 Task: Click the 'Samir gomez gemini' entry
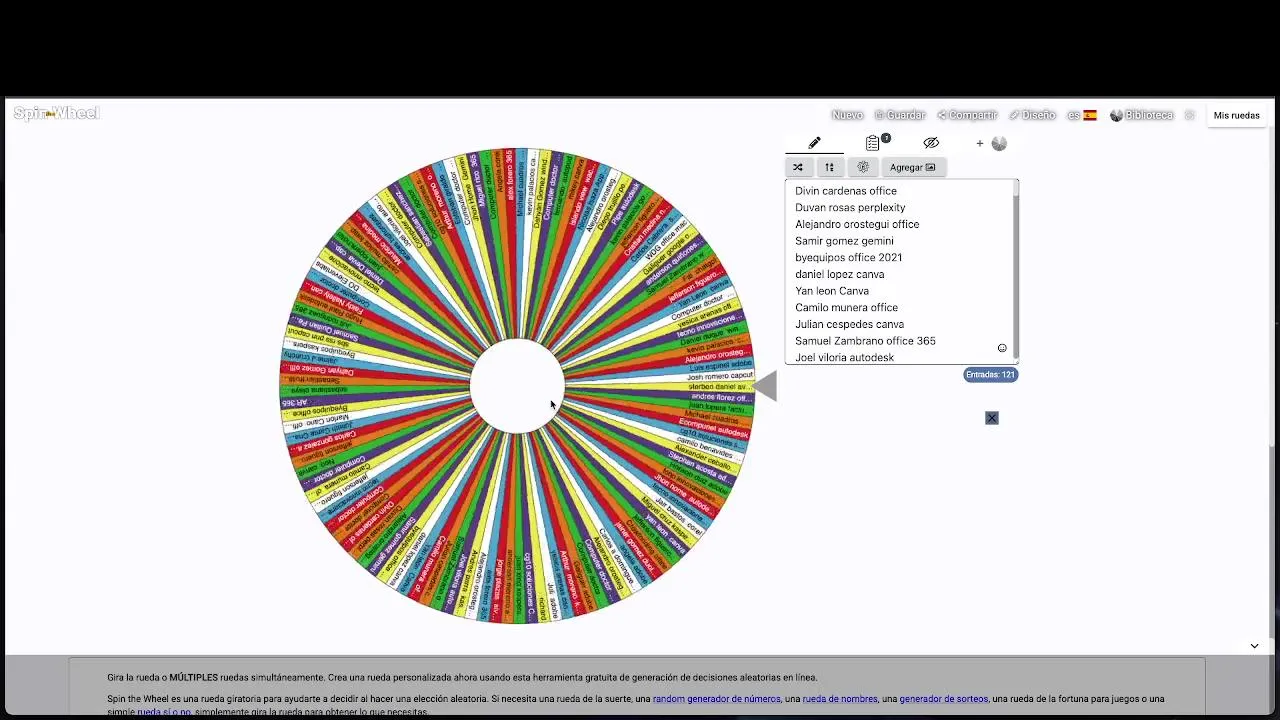(x=844, y=241)
